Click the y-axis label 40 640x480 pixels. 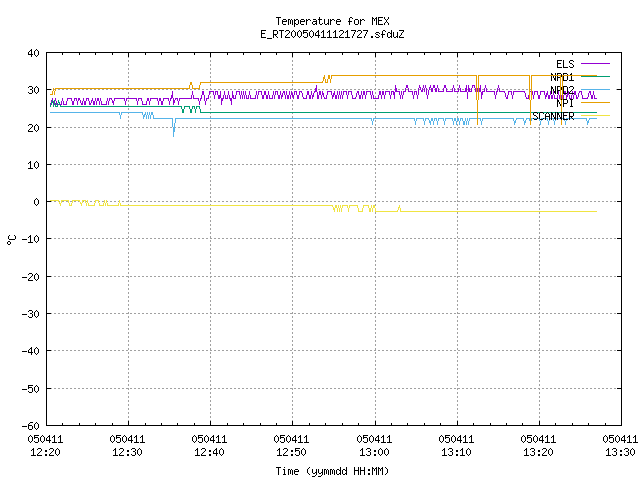tap(33, 53)
